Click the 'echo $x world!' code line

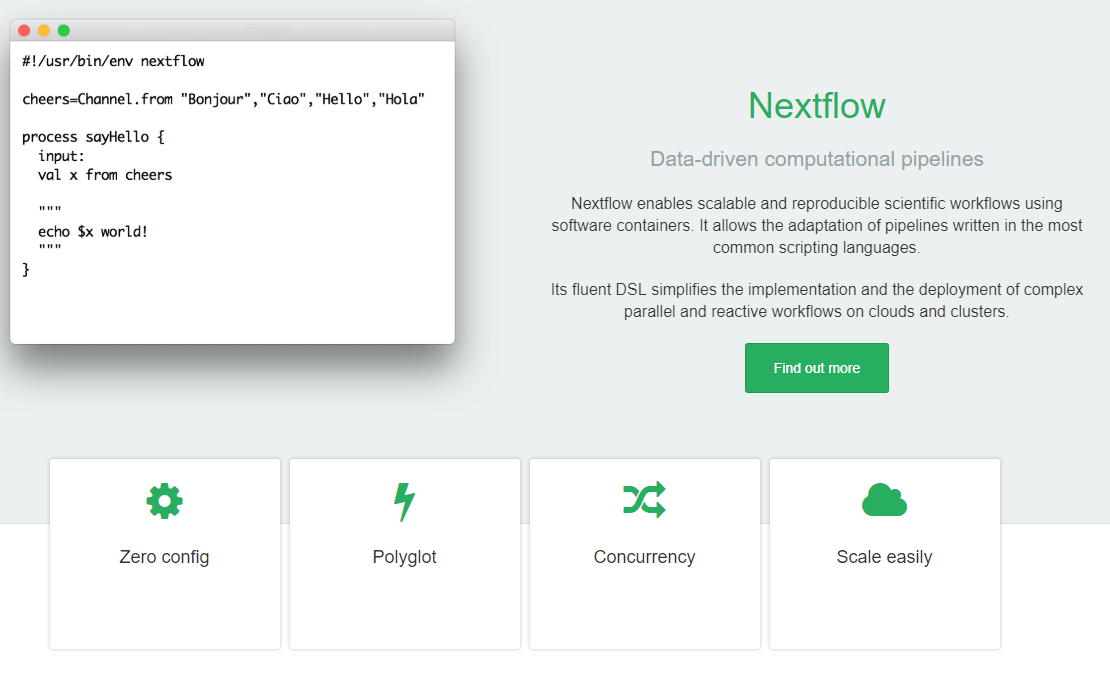(93, 231)
